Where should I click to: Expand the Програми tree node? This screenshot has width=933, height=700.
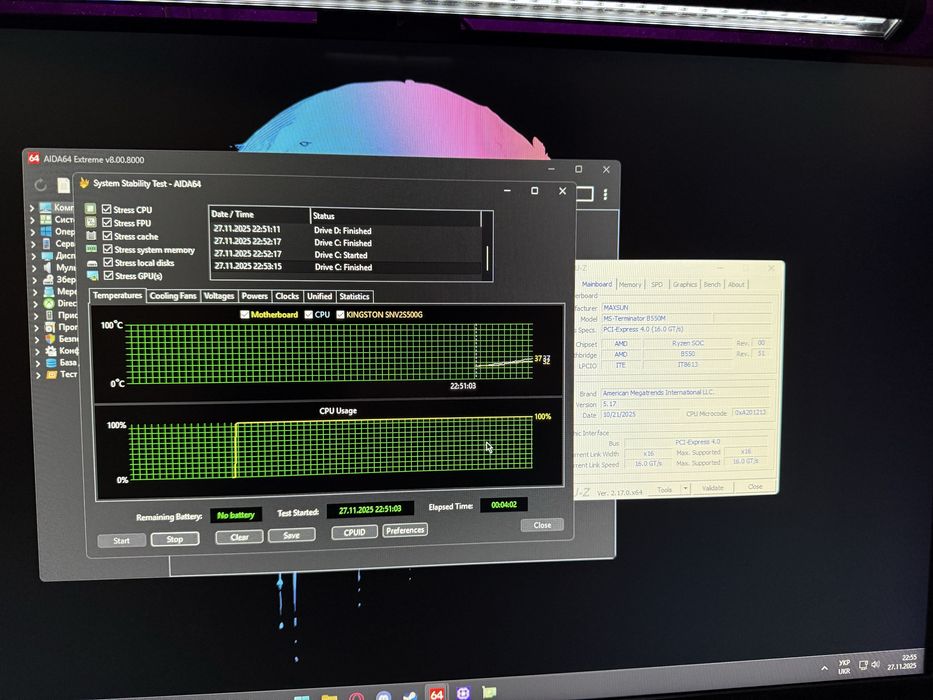(x=37, y=327)
